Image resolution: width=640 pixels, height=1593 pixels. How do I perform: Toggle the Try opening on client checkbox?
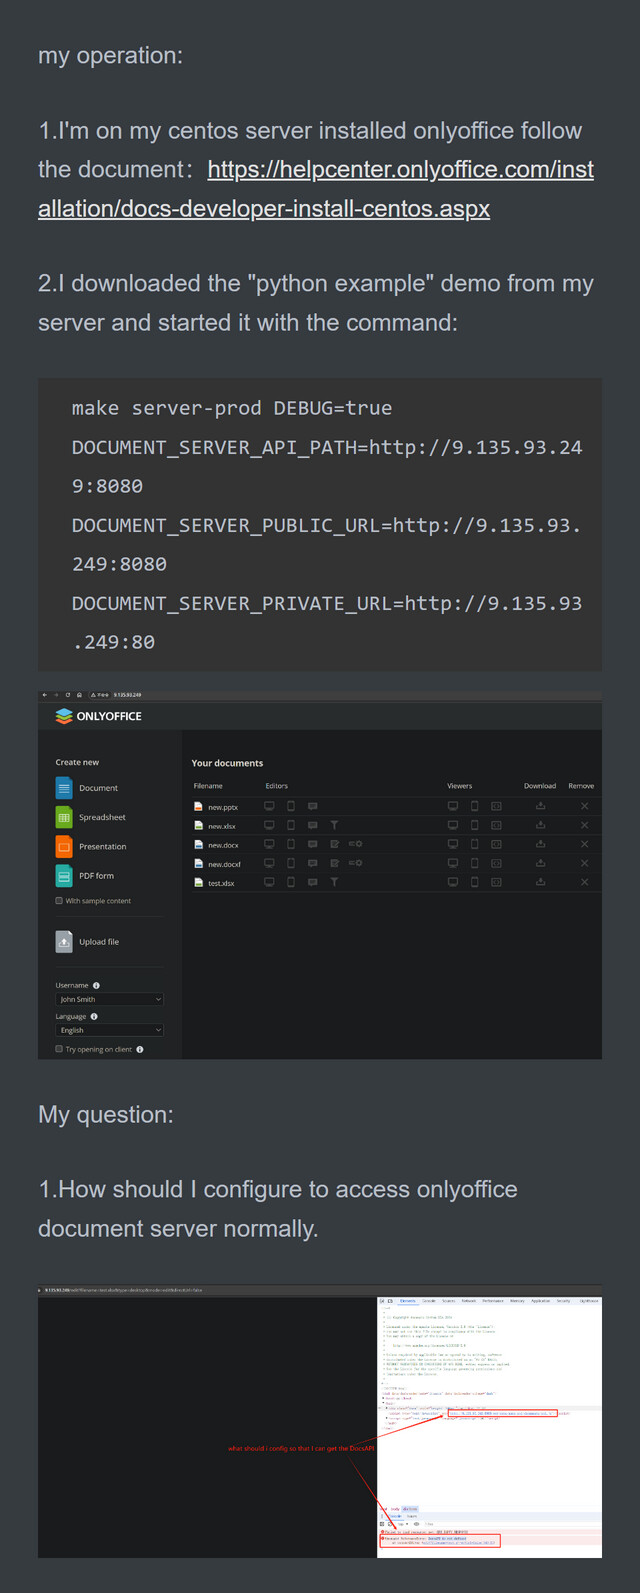[59, 1049]
